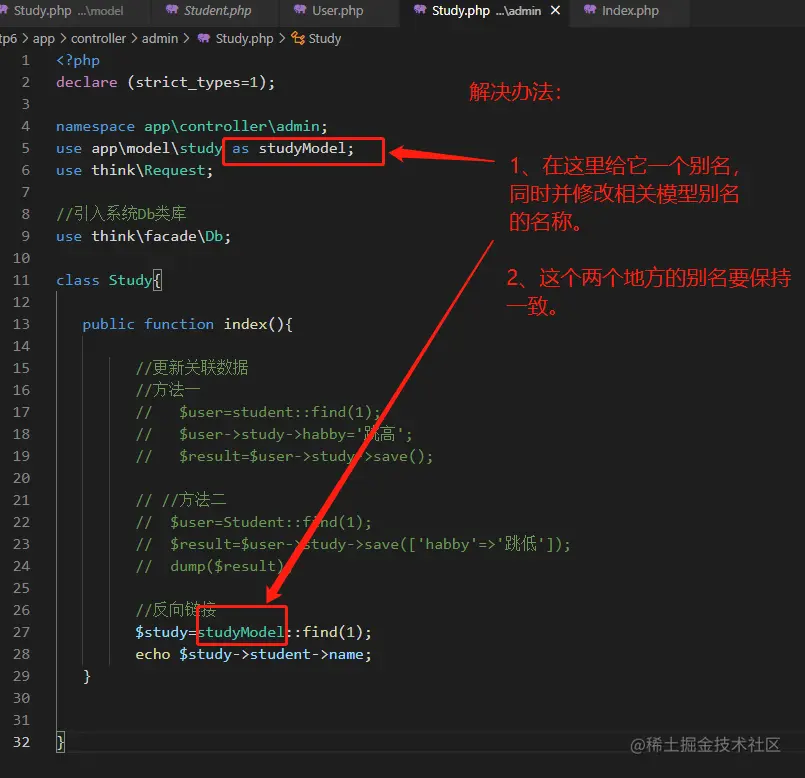This screenshot has width=805, height=778.
Task: Click 'function' keyword on line 13
Action: click(179, 325)
